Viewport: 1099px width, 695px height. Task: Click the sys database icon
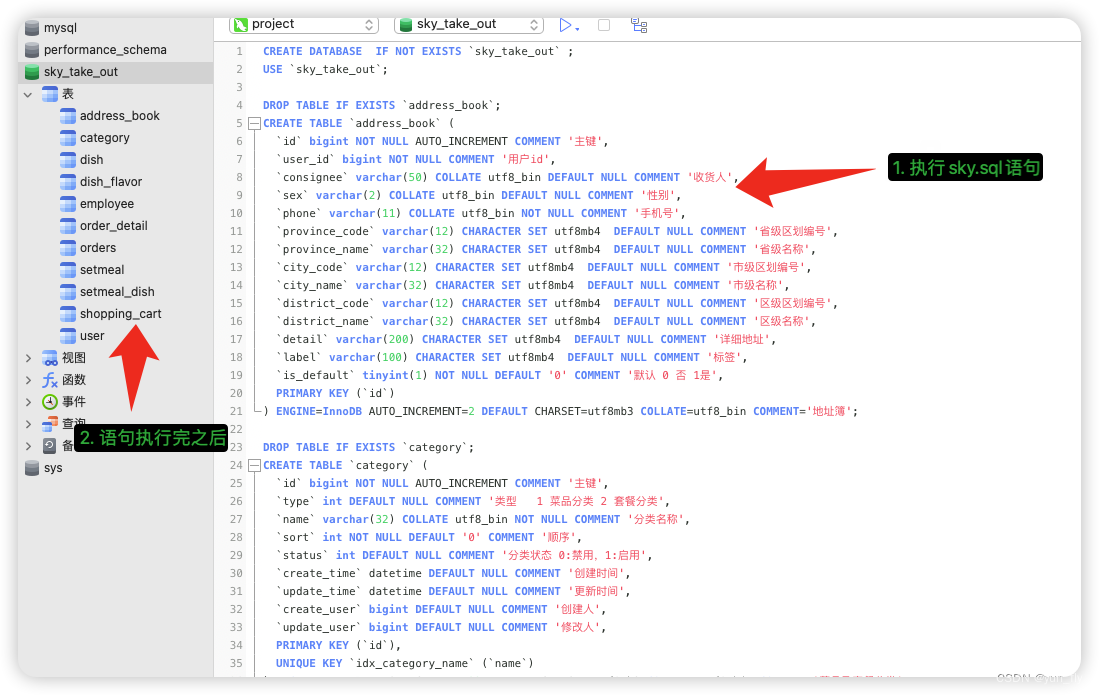point(32,468)
